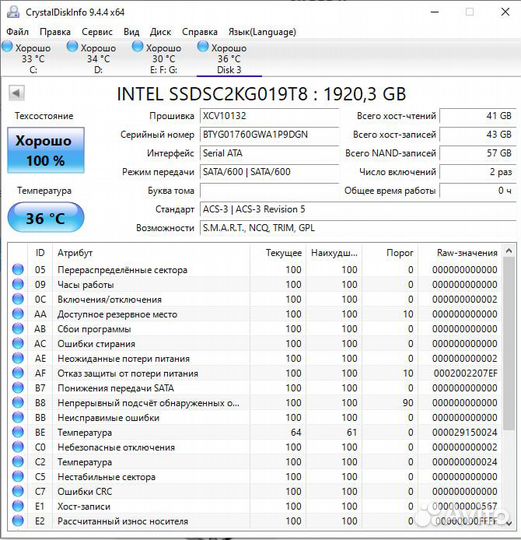
Task: Open the Диск menu
Action: (x=160, y=32)
